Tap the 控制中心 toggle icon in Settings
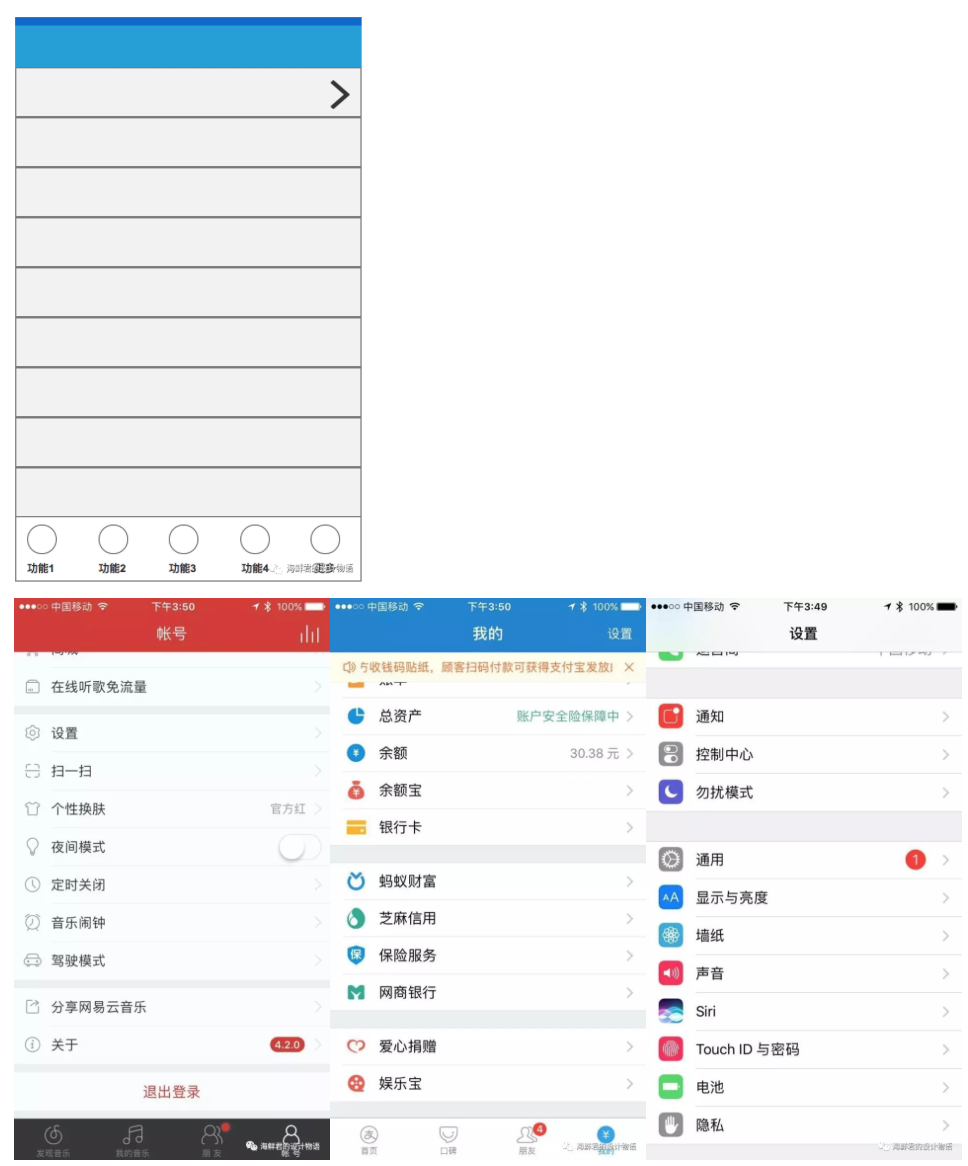This screenshot has height=1166, width=968. click(x=671, y=754)
